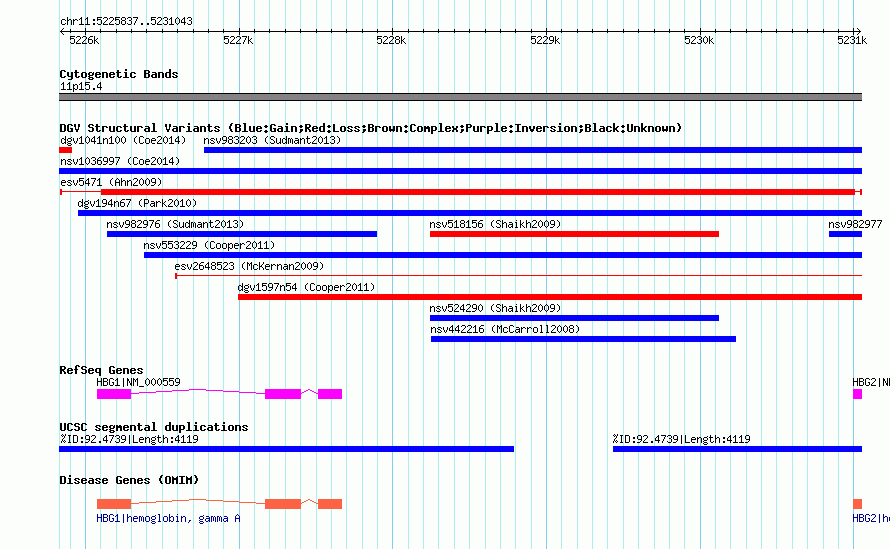Click right segmental duplication bar
This screenshot has width=890, height=549.
737,449
